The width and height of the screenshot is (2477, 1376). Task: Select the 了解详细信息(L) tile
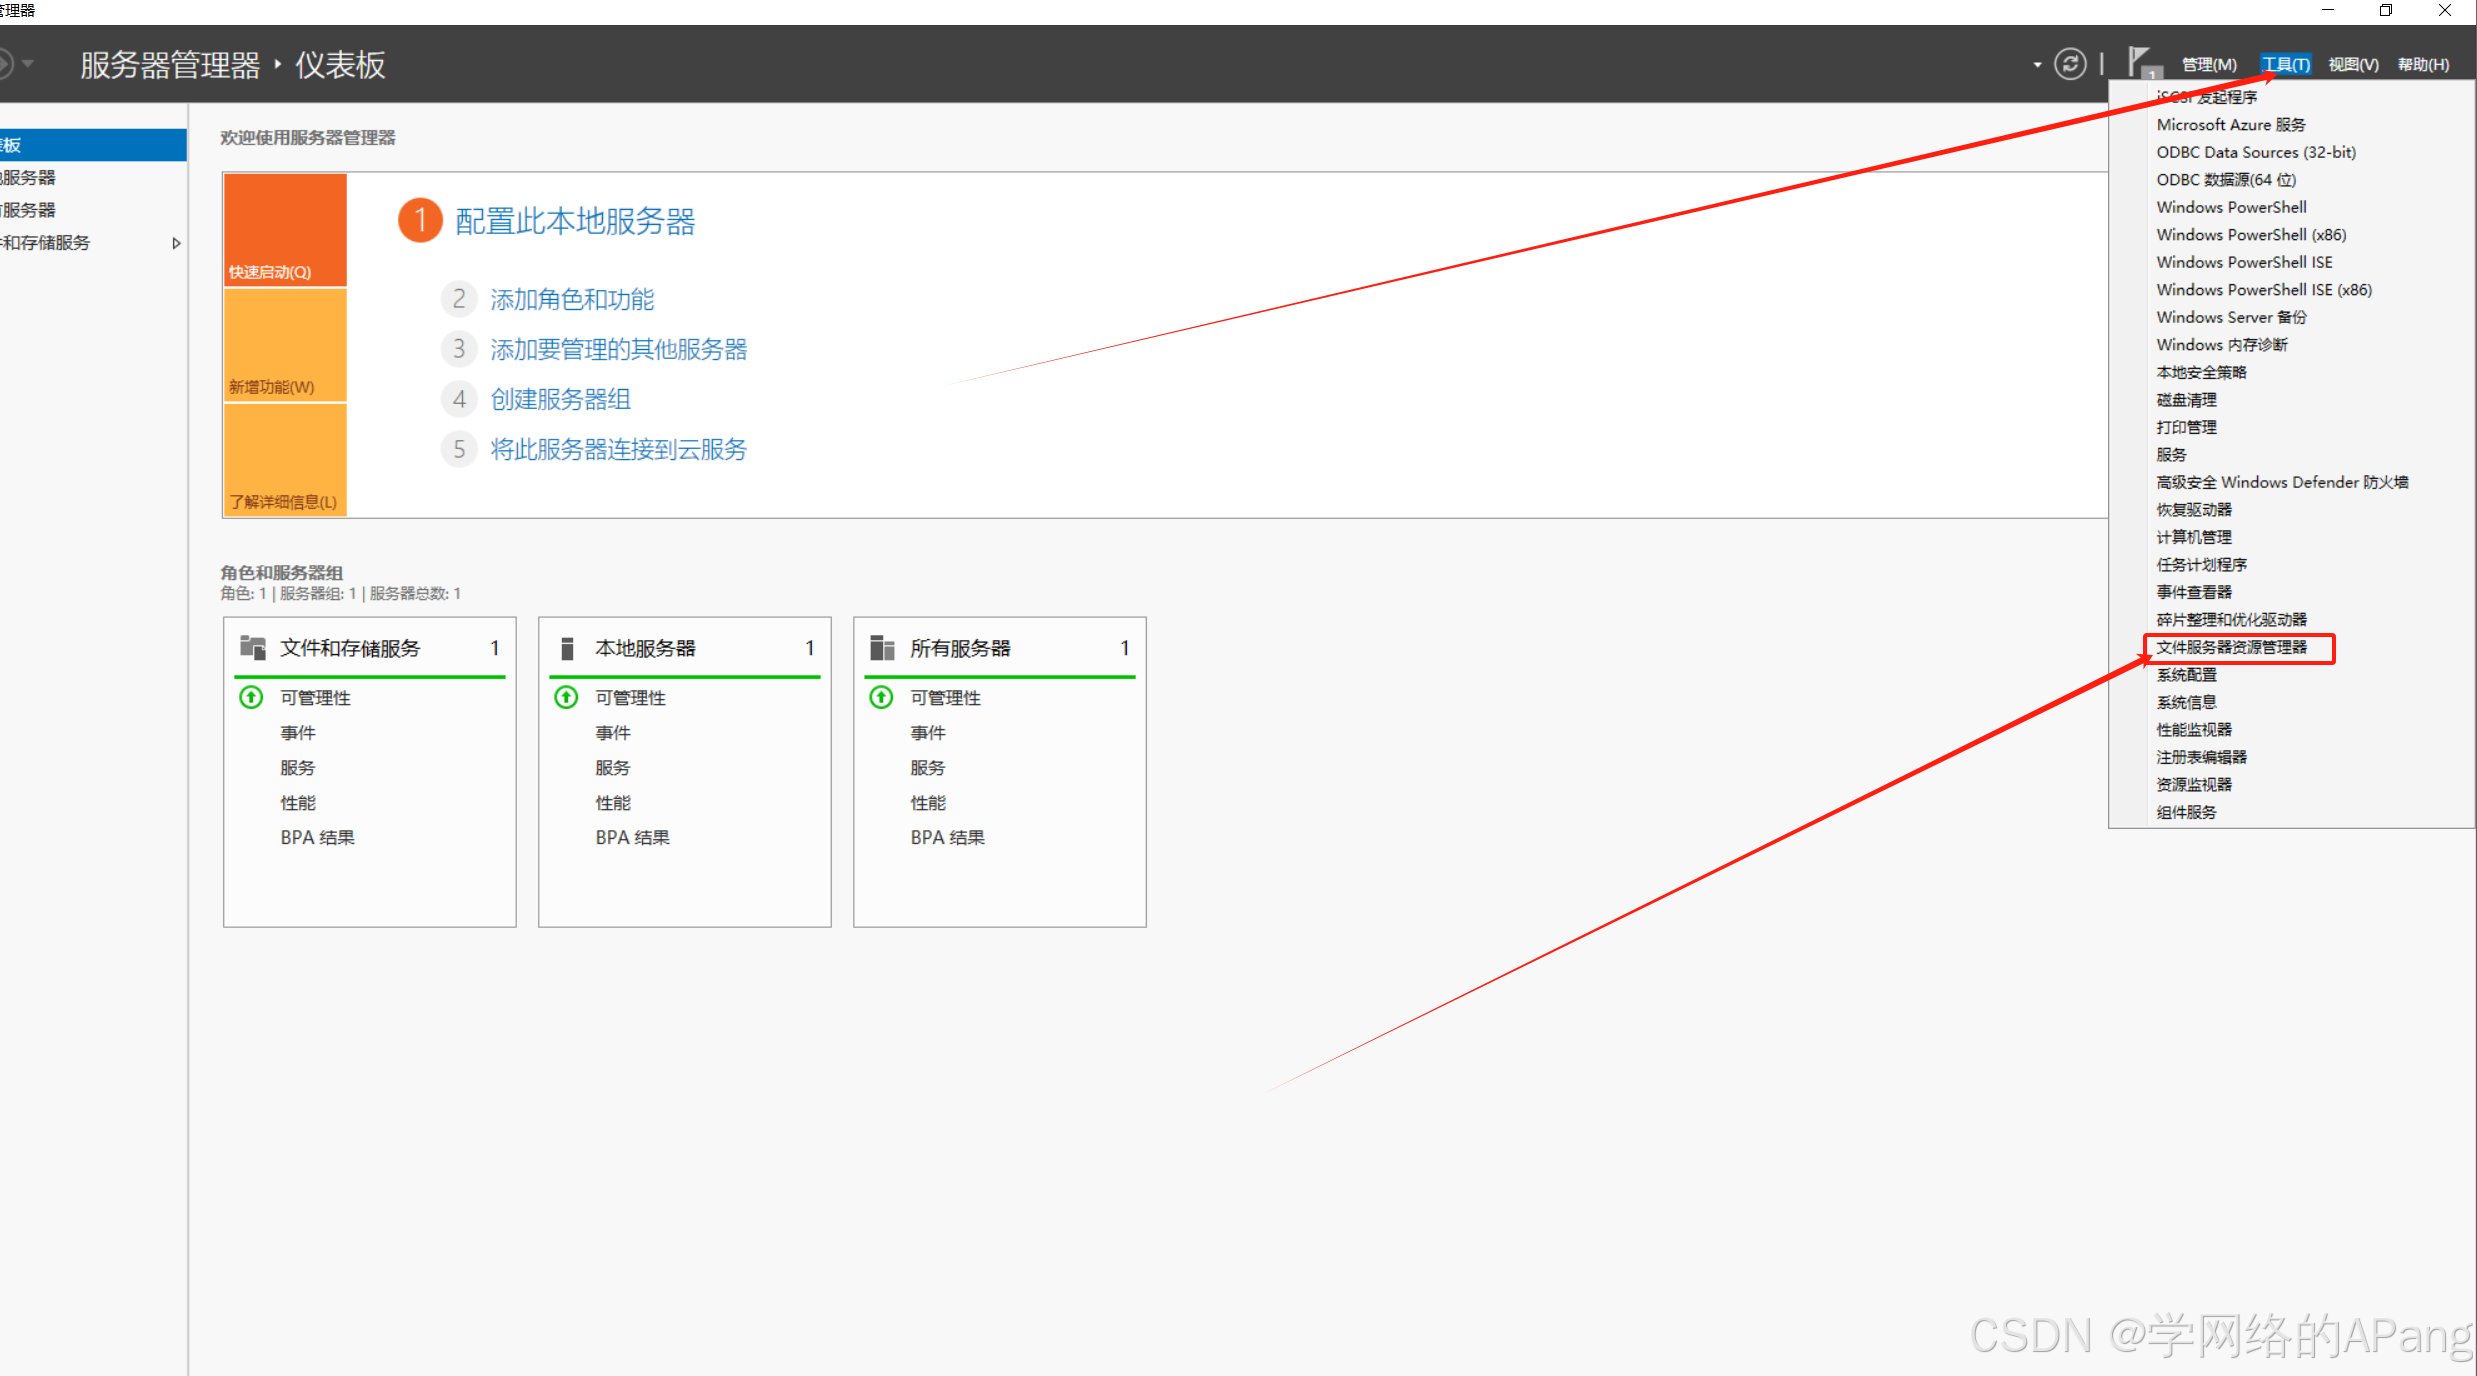285,460
